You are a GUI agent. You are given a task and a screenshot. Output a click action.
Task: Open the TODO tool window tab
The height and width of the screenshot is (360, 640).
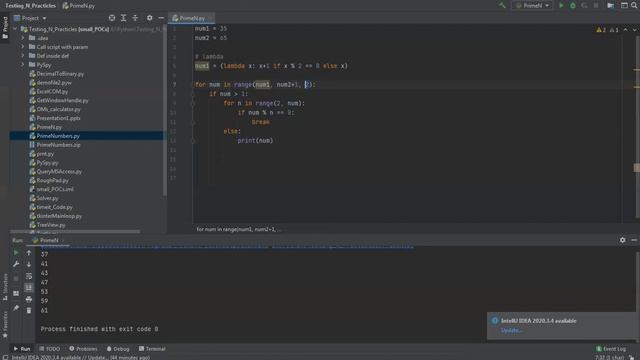point(50,349)
